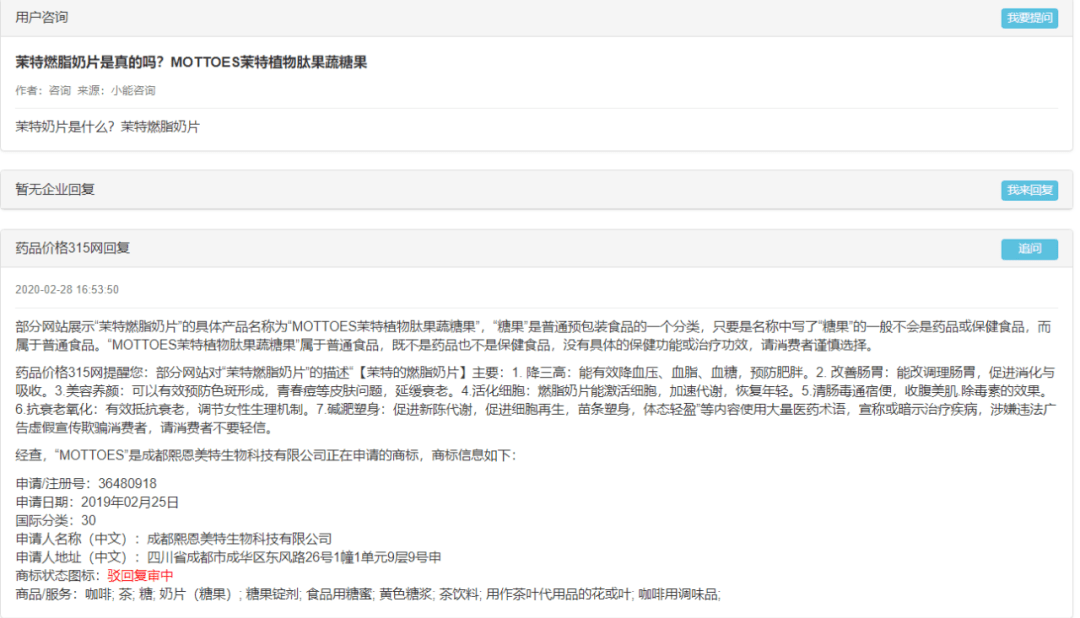The width and height of the screenshot is (1080, 618).
Task: Click the 我要提问 button at top right
Action: 1030,17
